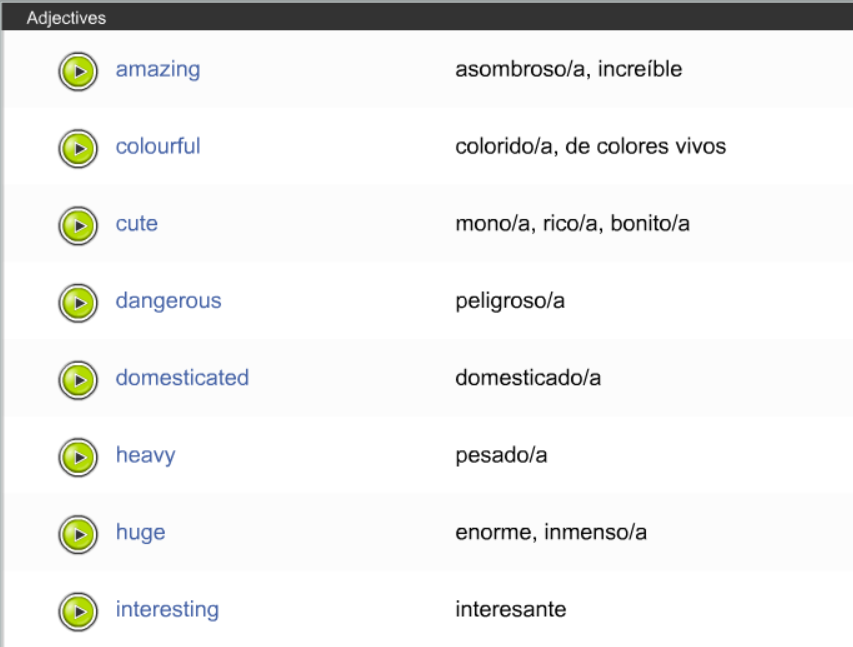The width and height of the screenshot is (853, 647).
Task: Click the amazing word link
Action: [157, 70]
